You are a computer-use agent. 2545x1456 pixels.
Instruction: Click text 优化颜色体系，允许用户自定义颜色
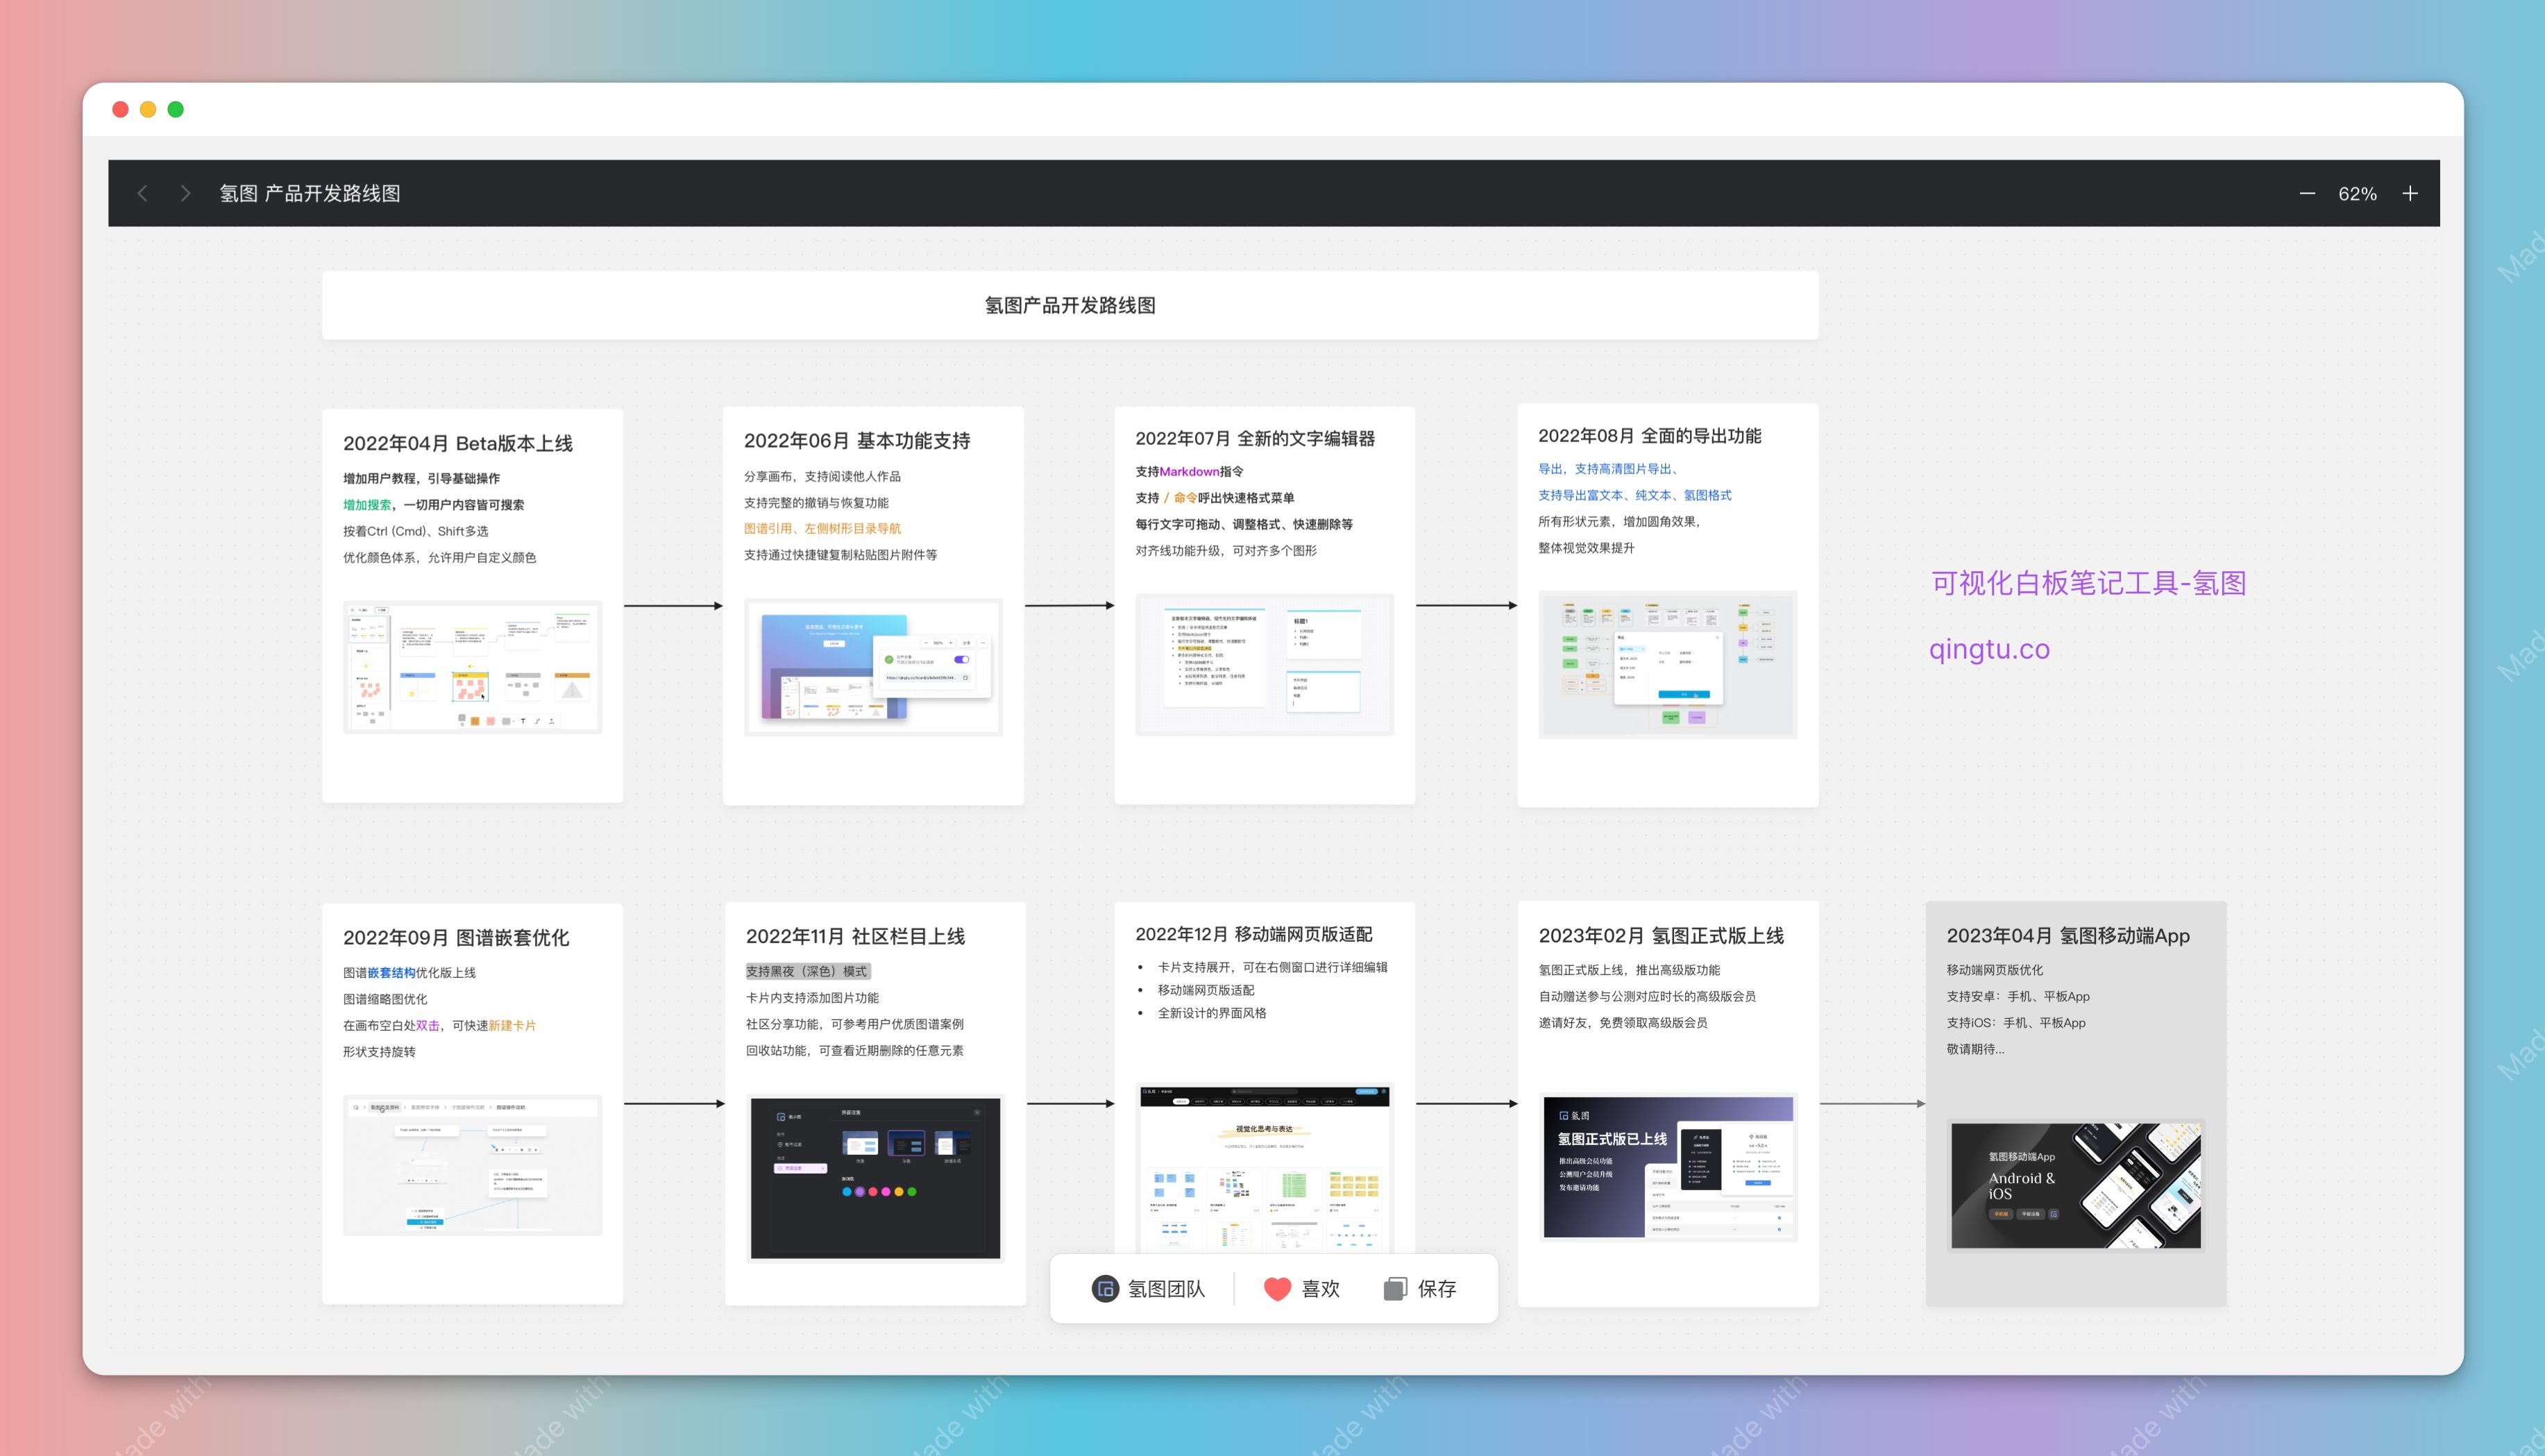coord(440,558)
